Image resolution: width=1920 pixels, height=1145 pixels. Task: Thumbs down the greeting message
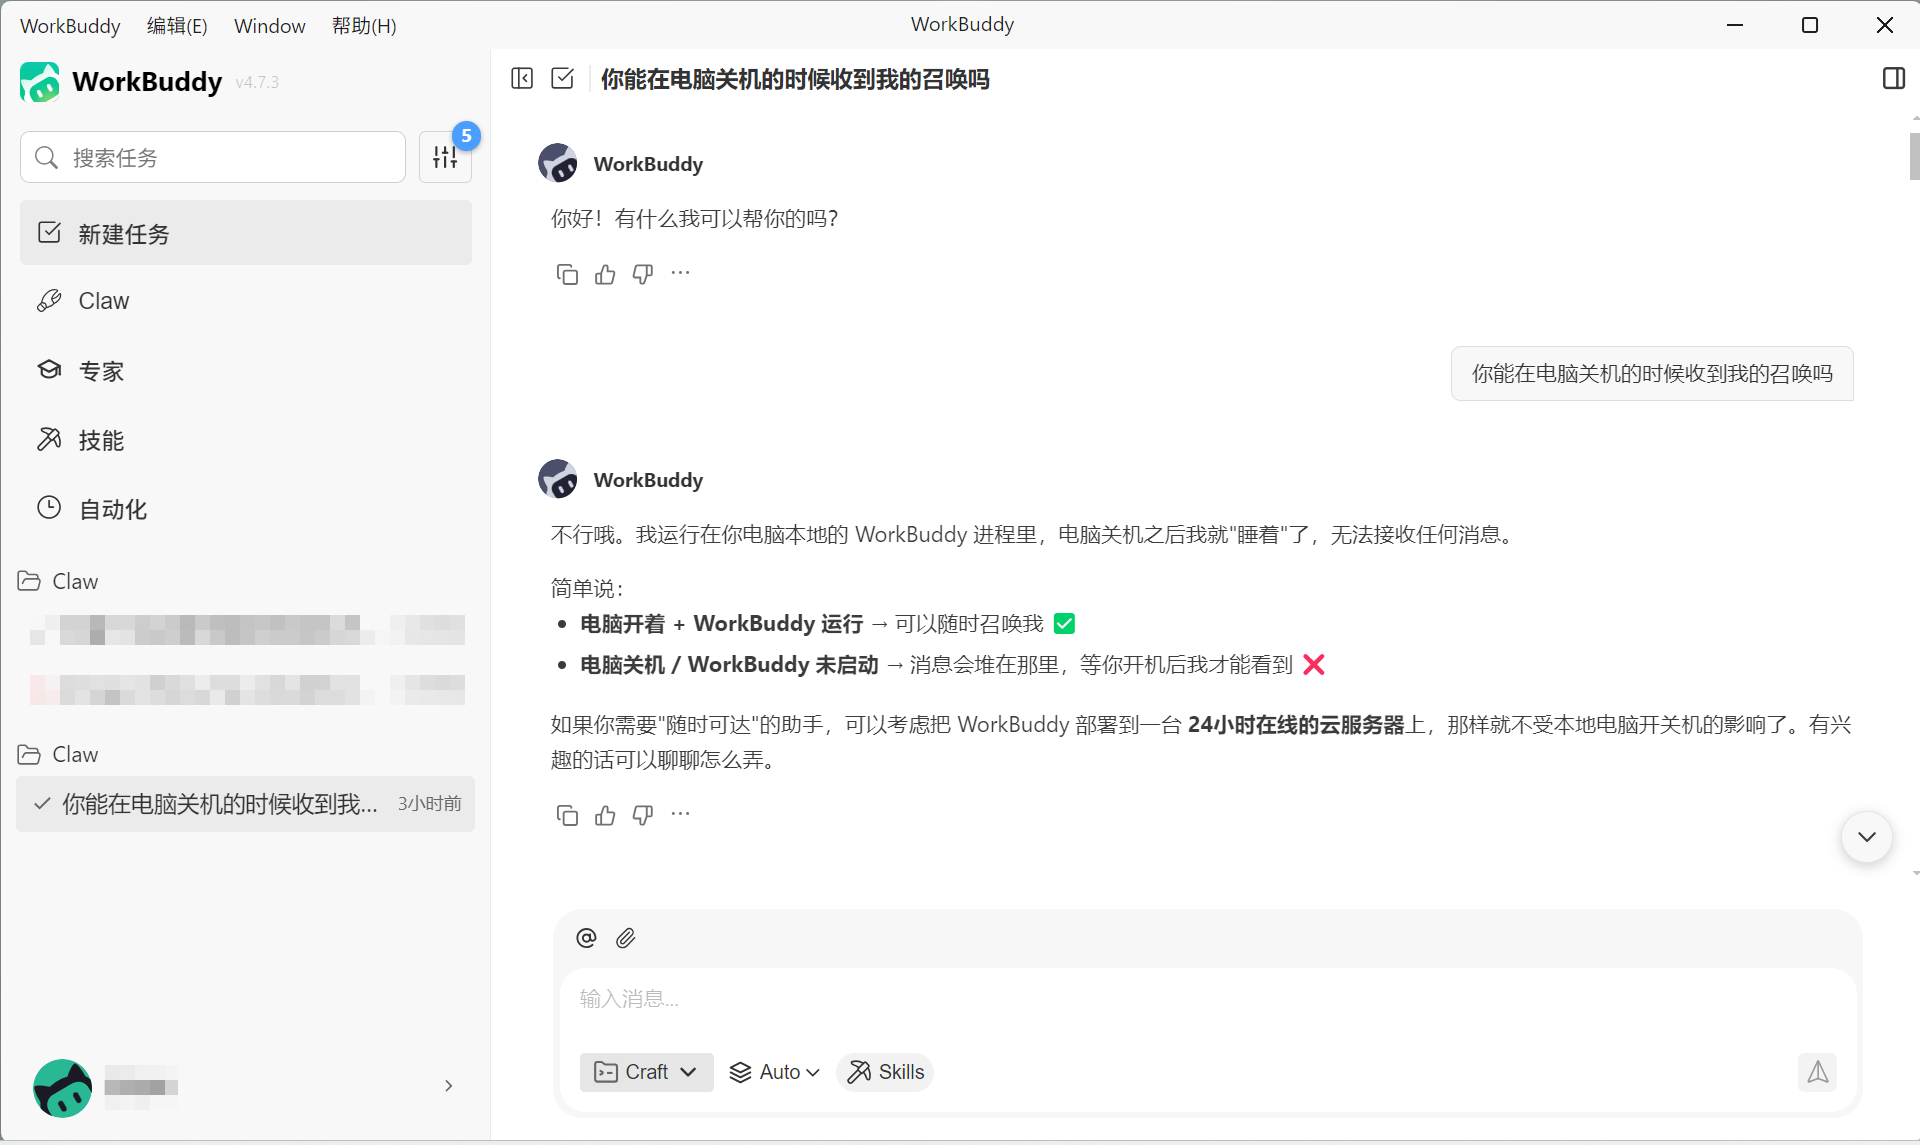(643, 274)
